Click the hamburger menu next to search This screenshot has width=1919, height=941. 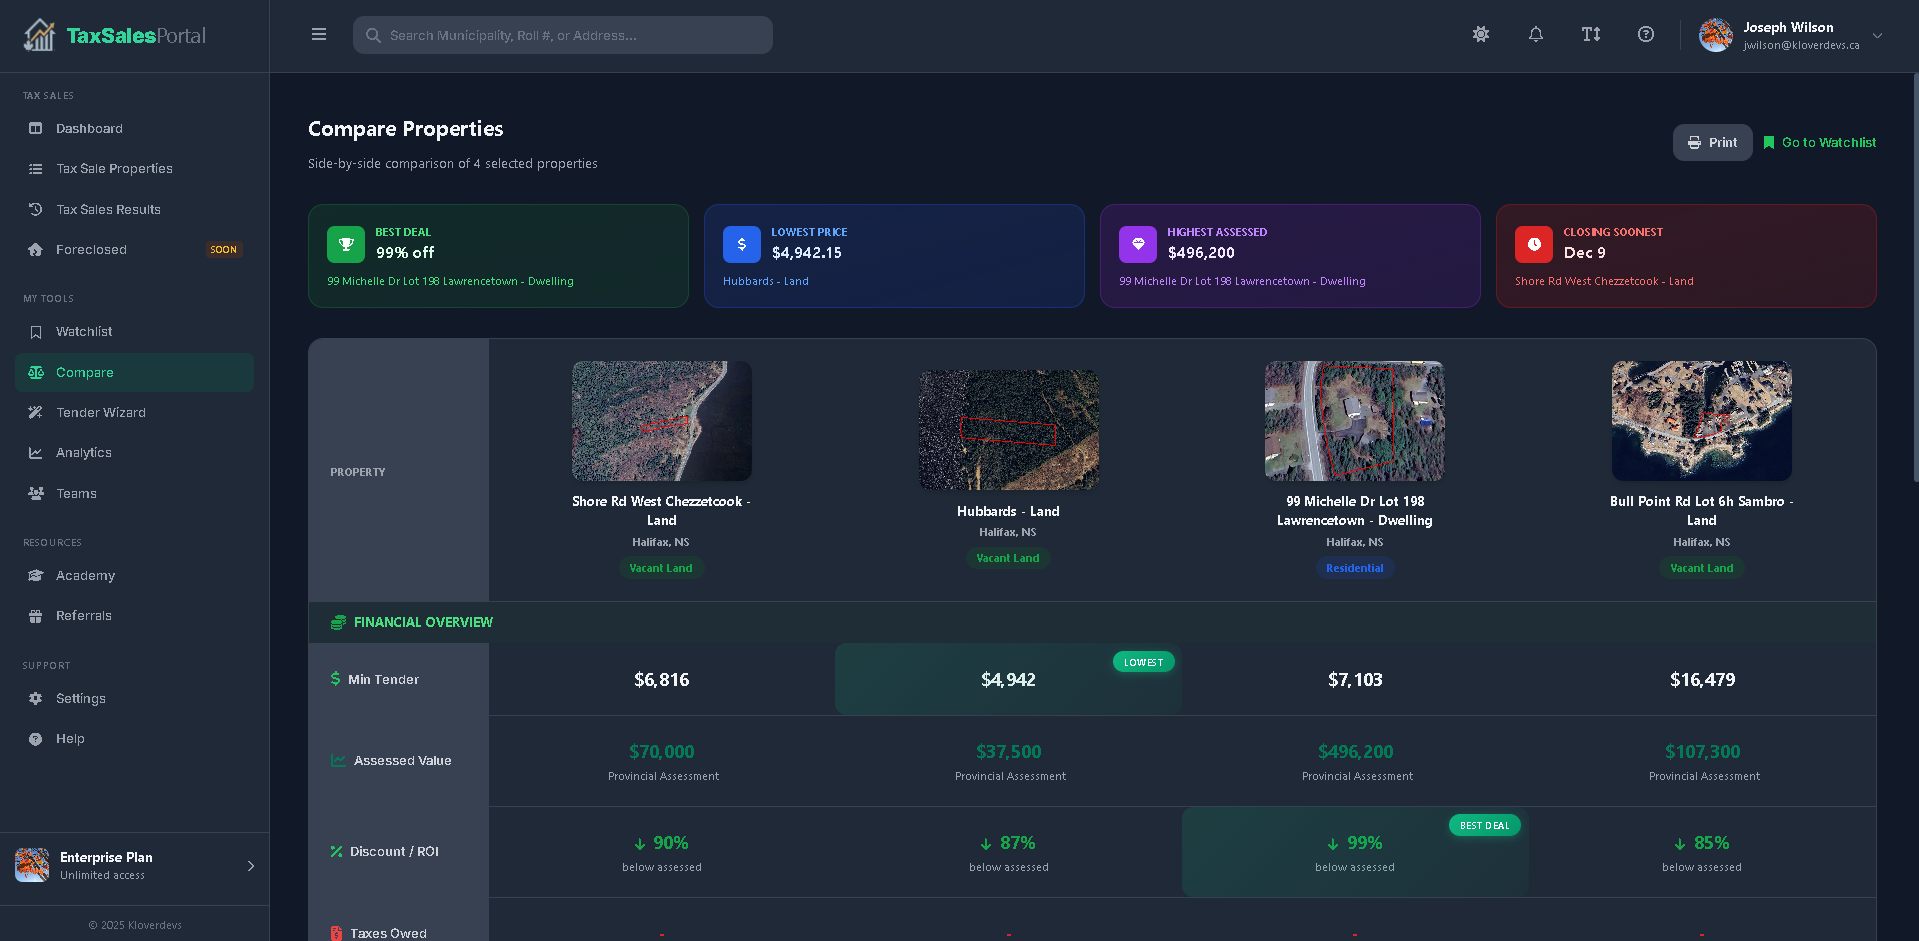click(319, 34)
